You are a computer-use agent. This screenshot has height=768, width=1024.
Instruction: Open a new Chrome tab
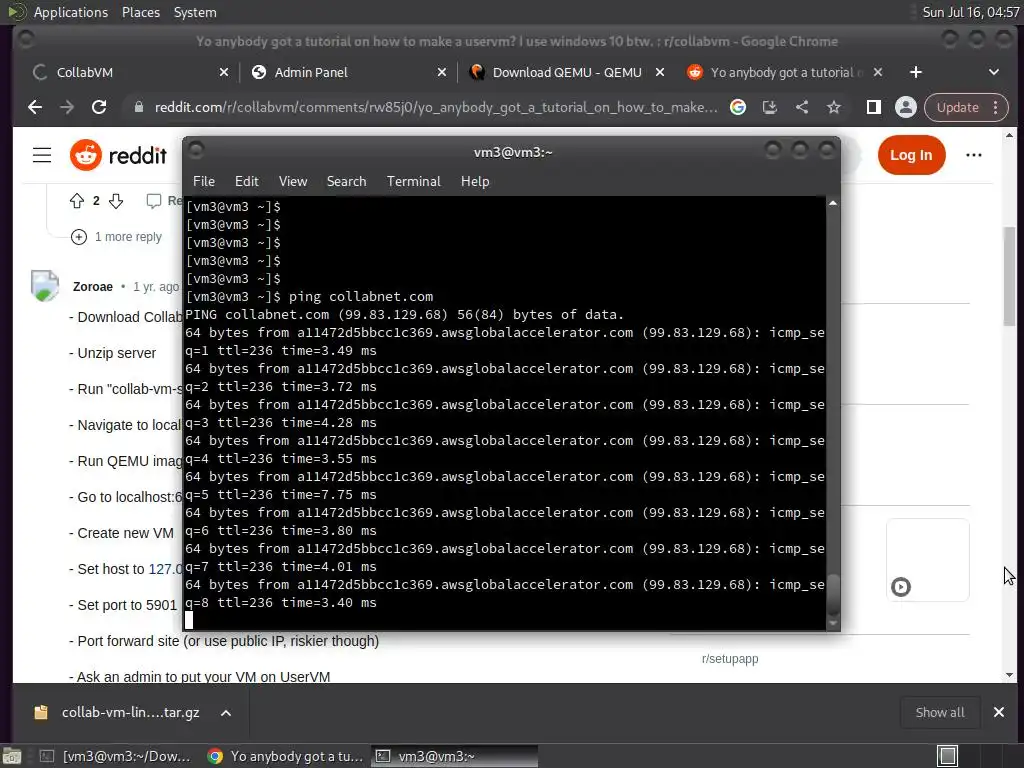coord(916,72)
